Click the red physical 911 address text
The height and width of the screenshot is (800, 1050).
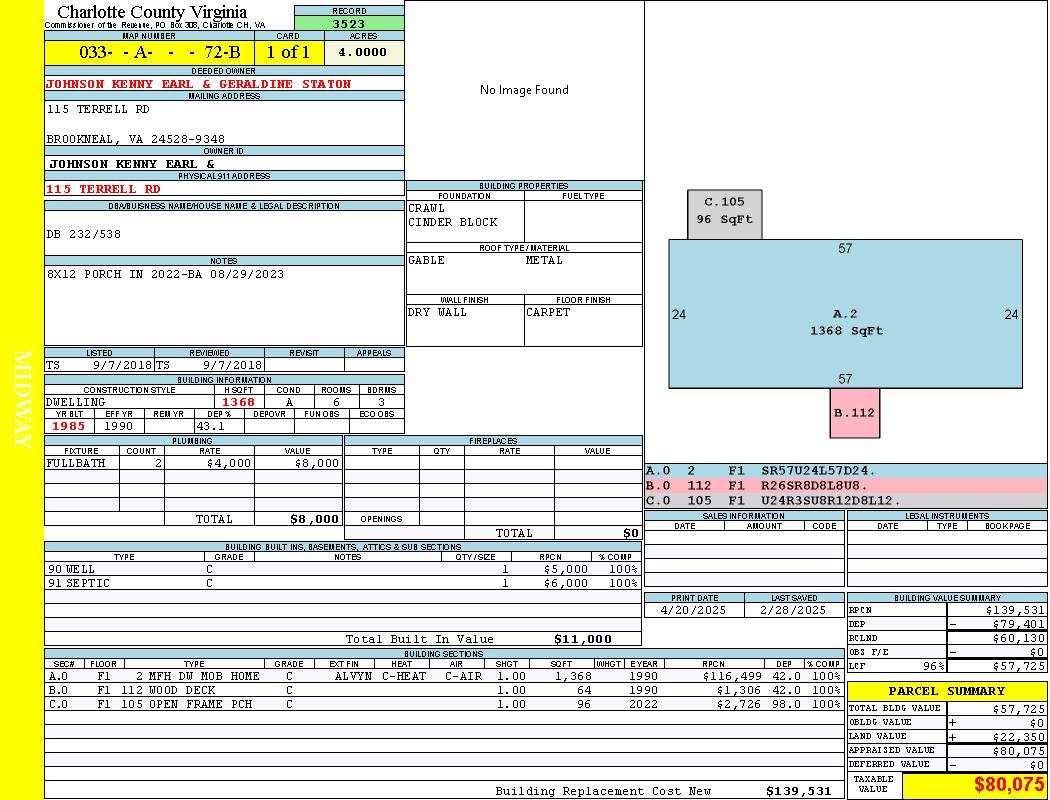pyautogui.click(x=103, y=189)
